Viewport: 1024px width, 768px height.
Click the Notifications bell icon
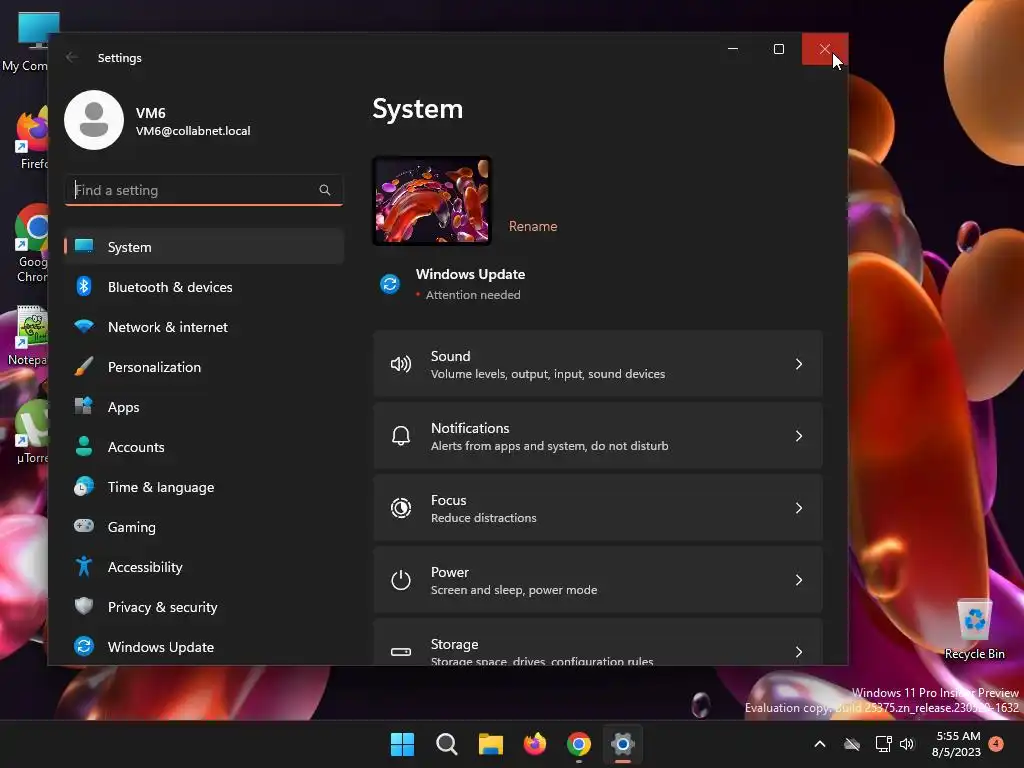click(x=400, y=436)
